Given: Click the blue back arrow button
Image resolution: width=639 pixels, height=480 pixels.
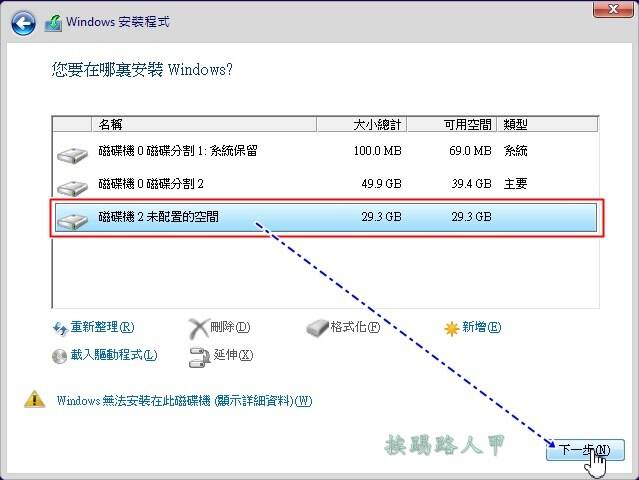Looking at the screenshot, I should (23, 23).
